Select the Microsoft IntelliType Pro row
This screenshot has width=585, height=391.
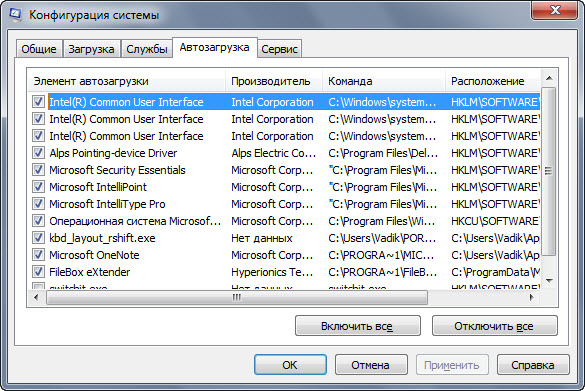coord(285,204)
